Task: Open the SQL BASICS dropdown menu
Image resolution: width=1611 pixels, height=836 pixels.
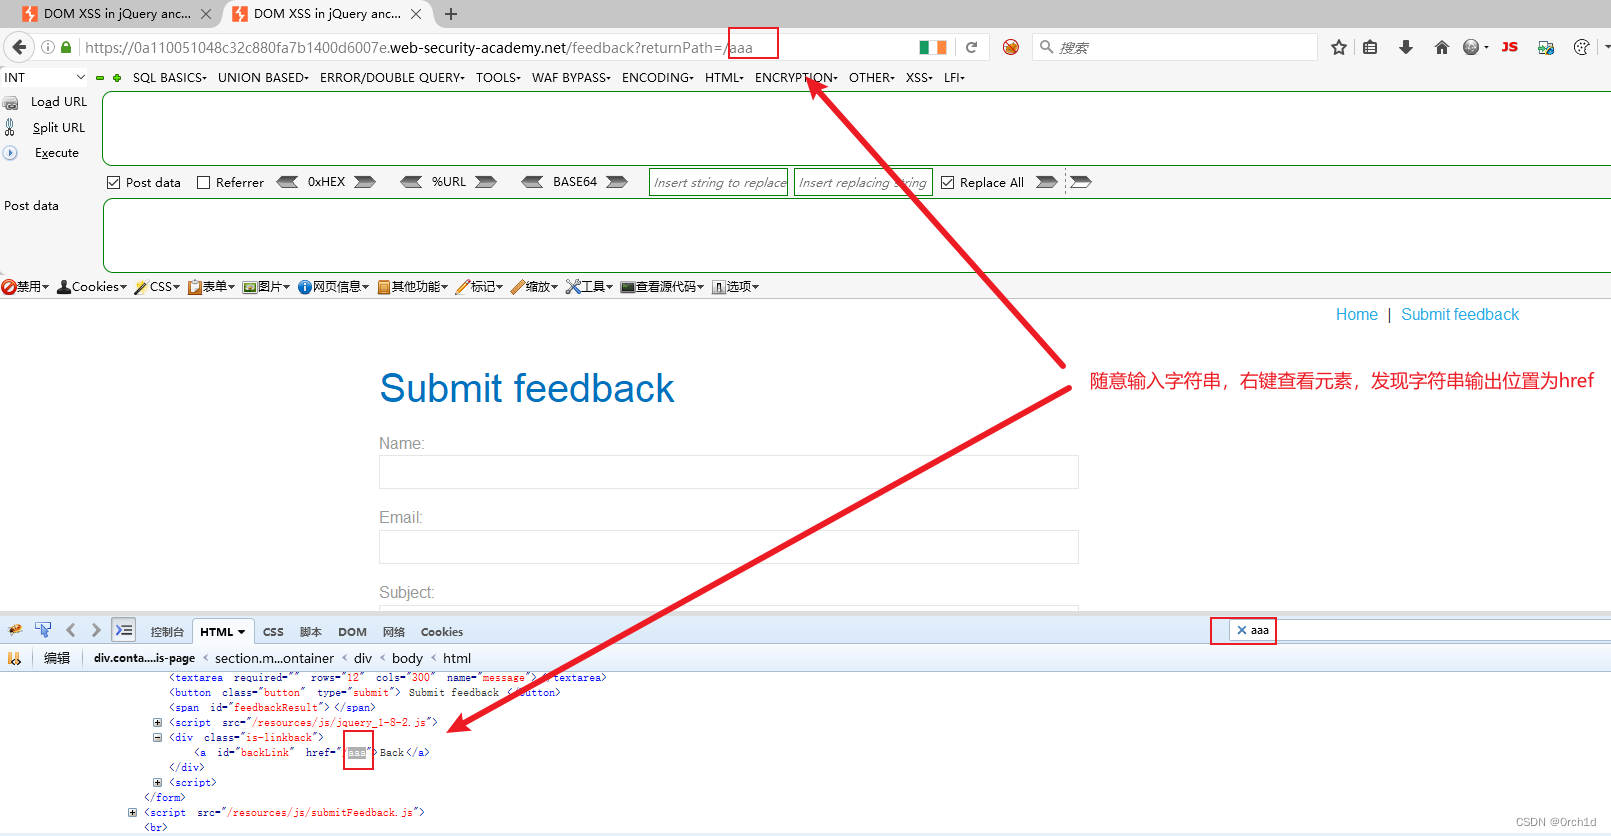Action: coord(170,77)
